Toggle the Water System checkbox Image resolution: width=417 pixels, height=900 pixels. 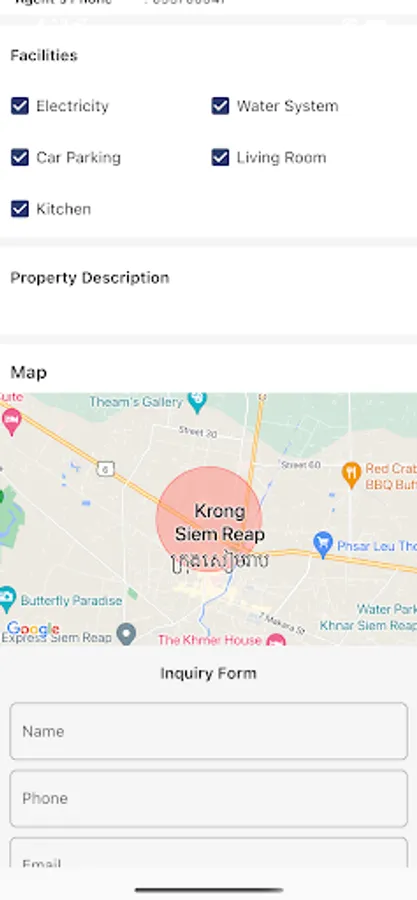tap(220, 106)
